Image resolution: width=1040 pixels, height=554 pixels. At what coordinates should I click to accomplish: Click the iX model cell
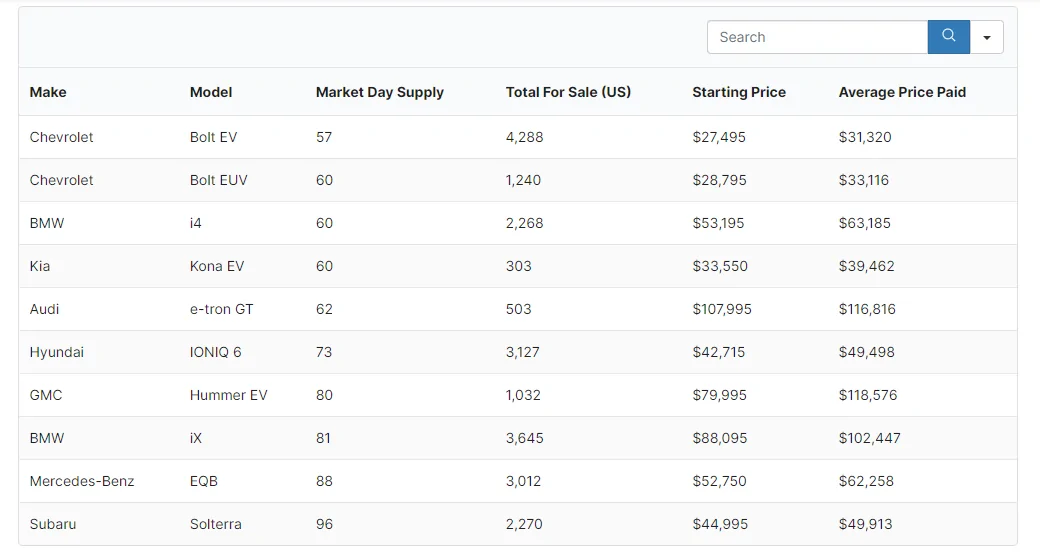[x=196, y=439]
